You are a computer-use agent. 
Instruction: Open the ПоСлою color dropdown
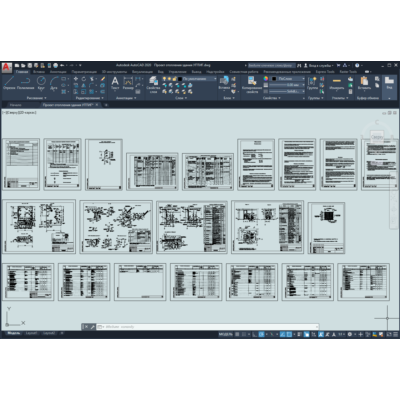click(288, 79)
